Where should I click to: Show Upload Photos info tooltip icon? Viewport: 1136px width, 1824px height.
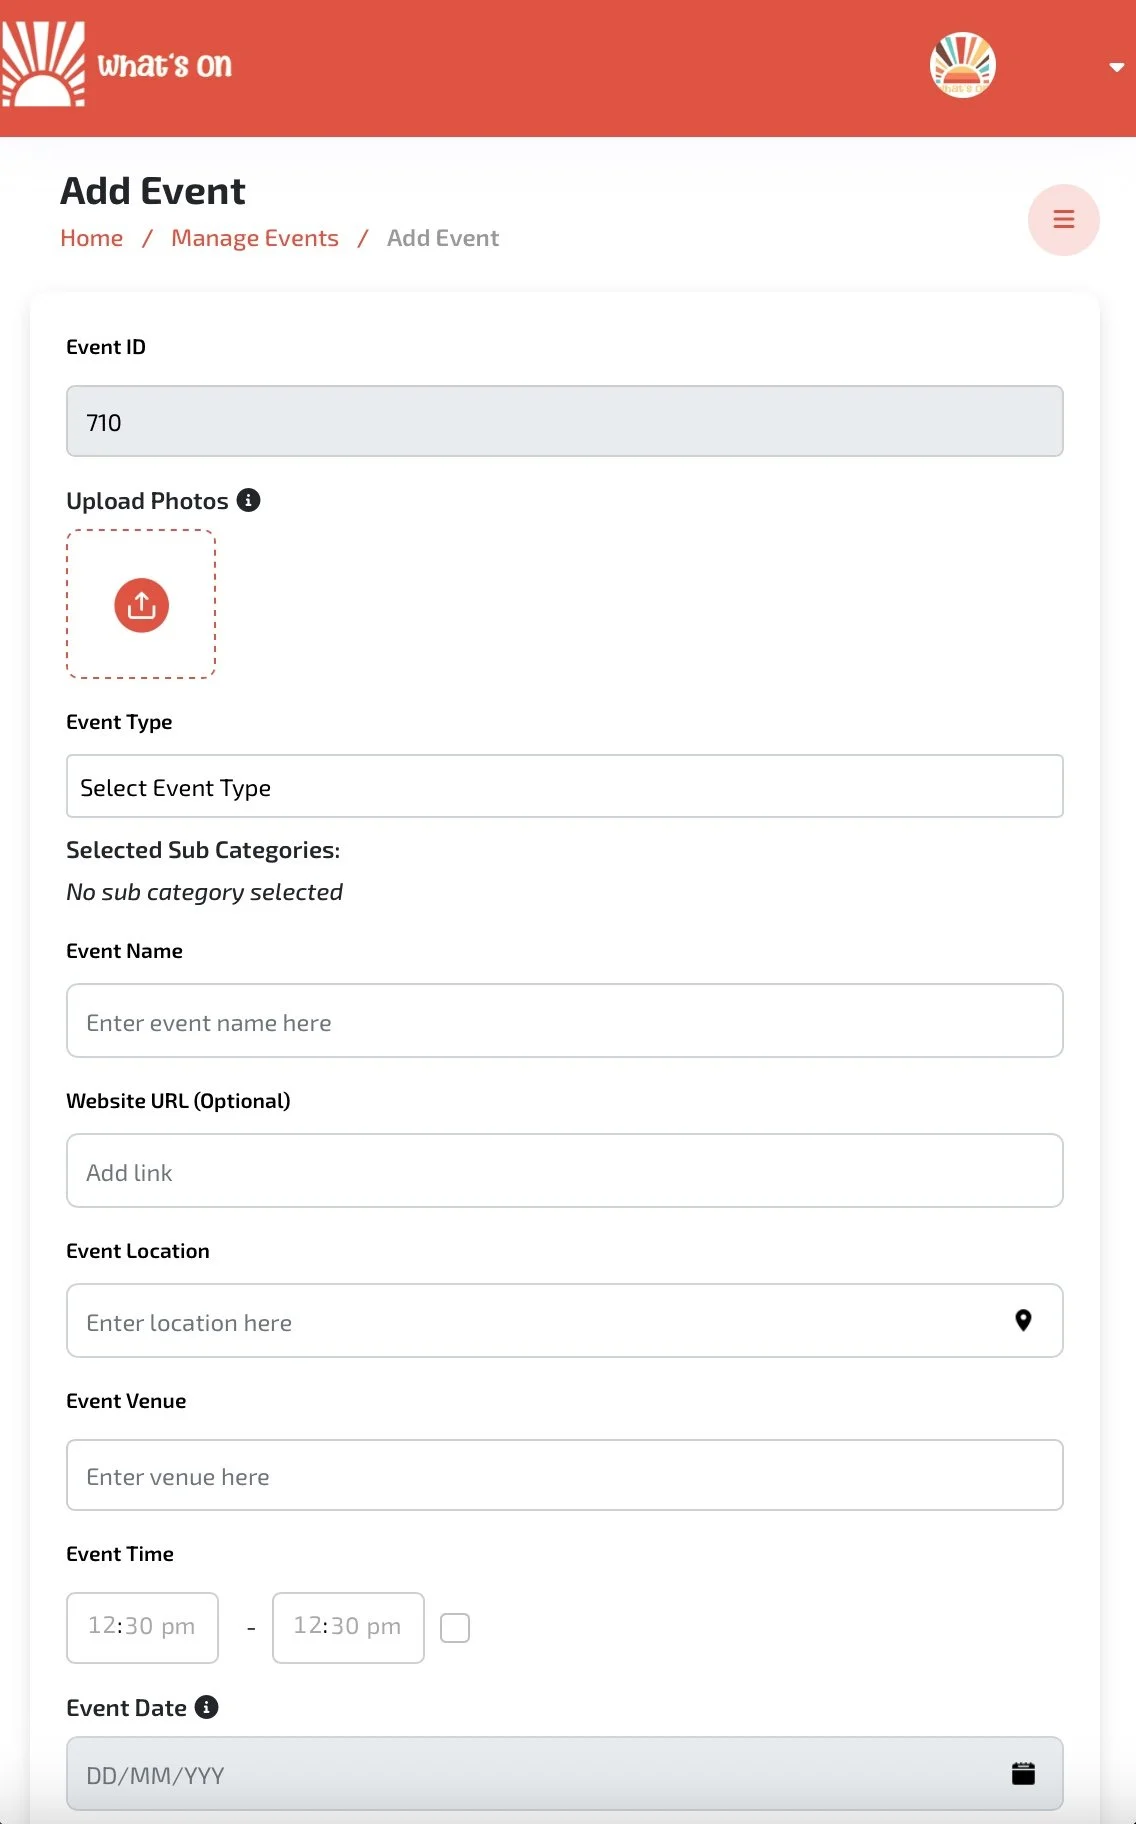(x=248, y=500)
